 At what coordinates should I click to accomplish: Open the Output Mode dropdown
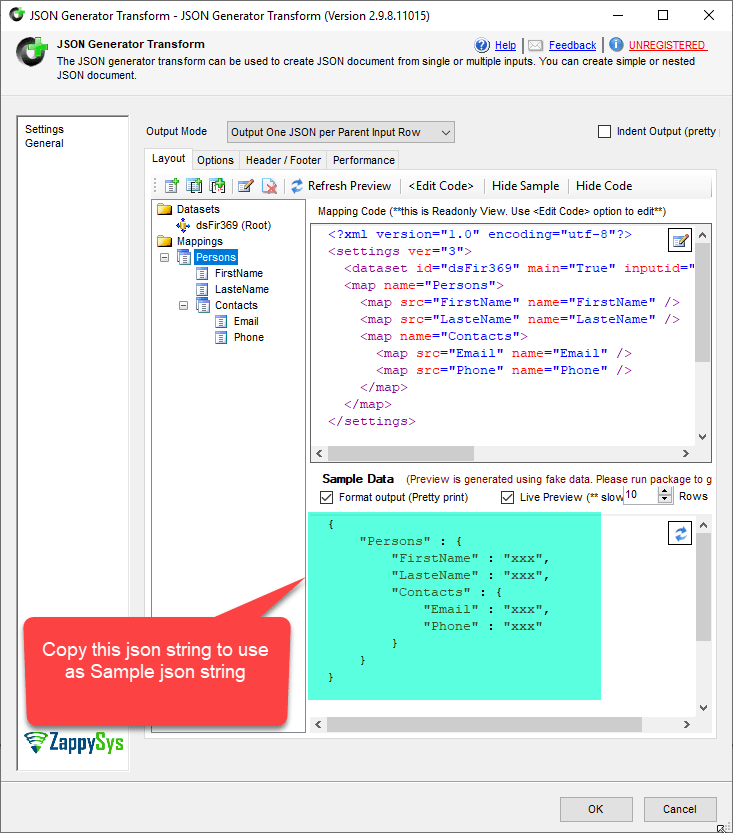pos(340,132)
